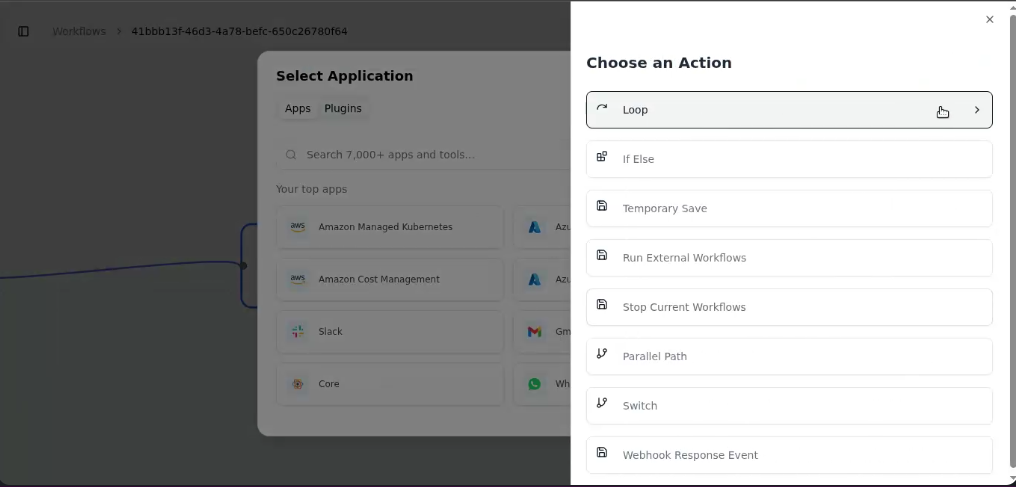1016x487 pixels.
Task: Click the Search 7,000+ apps field
Action: pos(428,155)
